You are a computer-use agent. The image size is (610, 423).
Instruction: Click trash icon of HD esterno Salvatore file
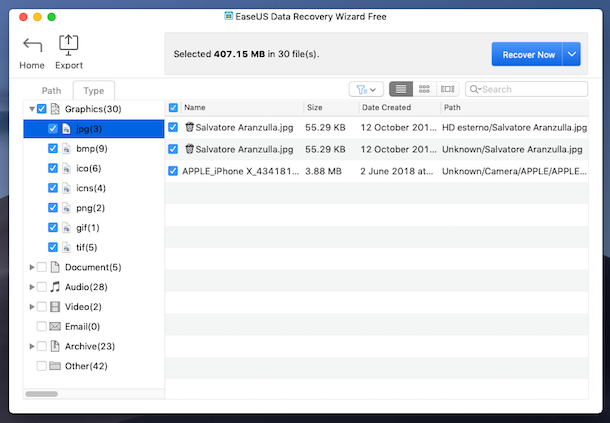pos(189,127)
